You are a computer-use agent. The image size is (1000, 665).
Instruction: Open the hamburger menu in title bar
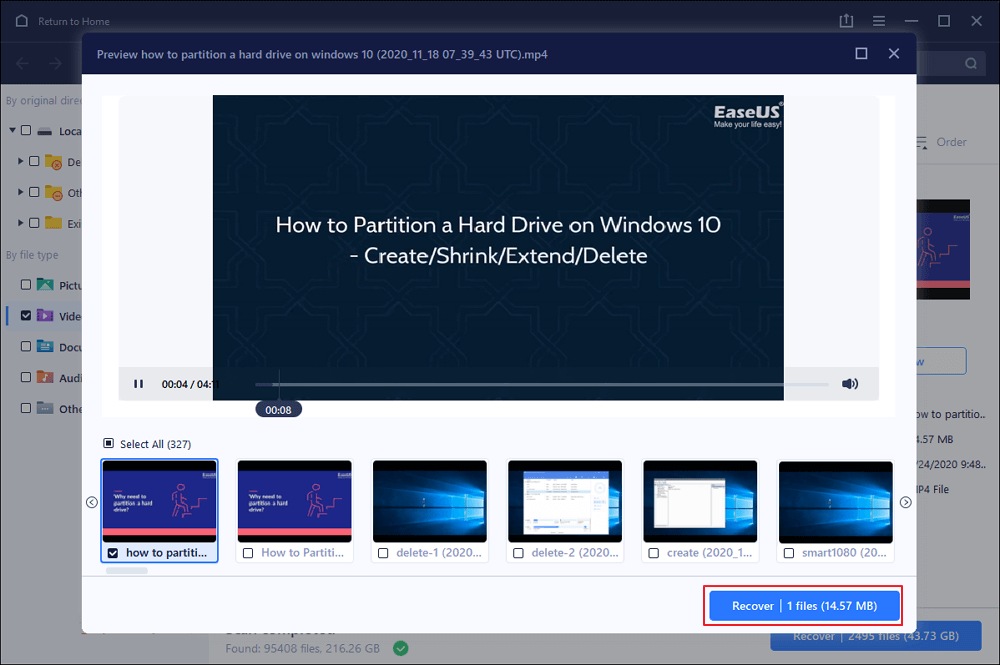point(879,21)
